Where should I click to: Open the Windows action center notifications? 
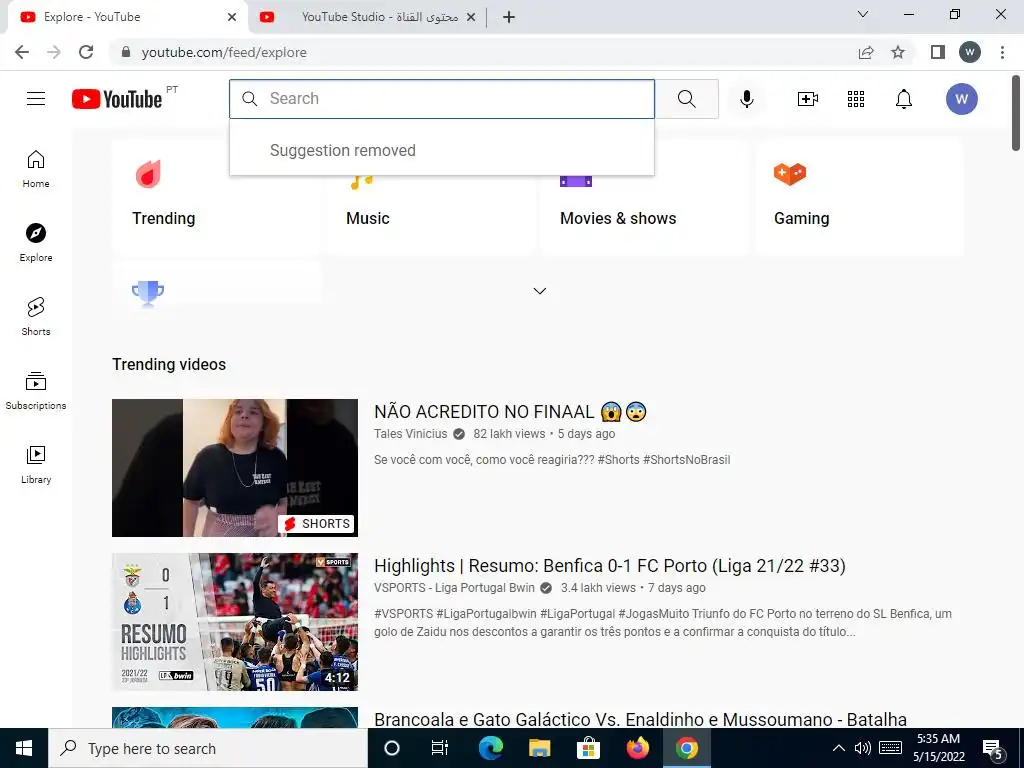[993, 749]
